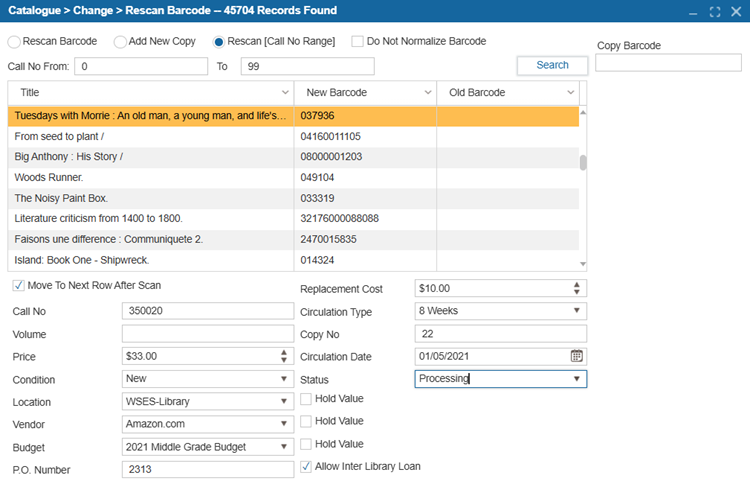The width and height of the screenshot is (750, 484).
Task: Click barcode cell 037936
Action: pos(365,116)
